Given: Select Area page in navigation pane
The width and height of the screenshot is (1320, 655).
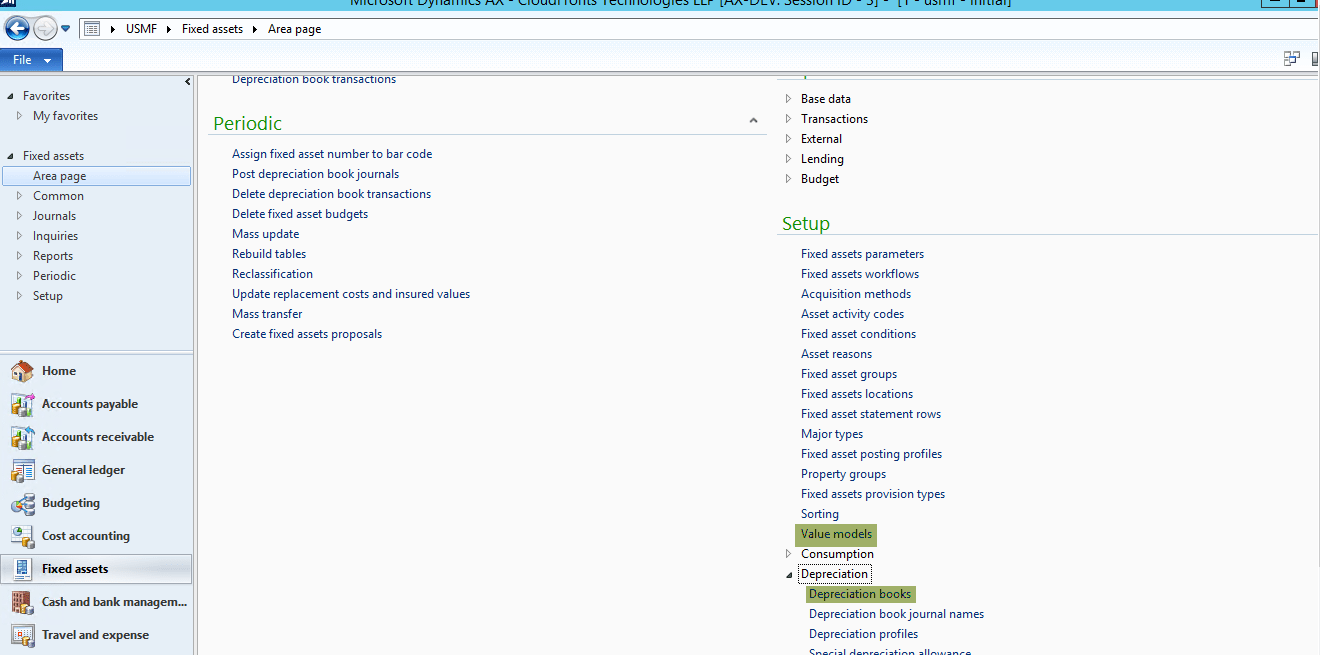Looking at the screenshot, I should [x=96, y=176].
